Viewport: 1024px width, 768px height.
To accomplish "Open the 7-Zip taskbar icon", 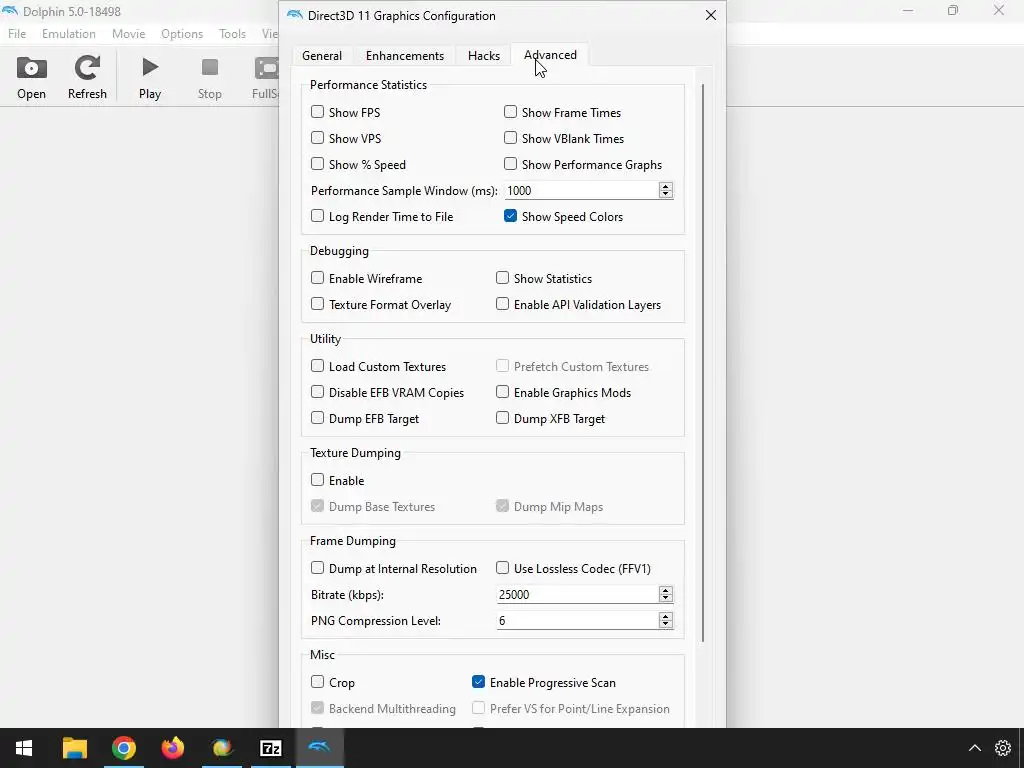I will coord(270,748).
